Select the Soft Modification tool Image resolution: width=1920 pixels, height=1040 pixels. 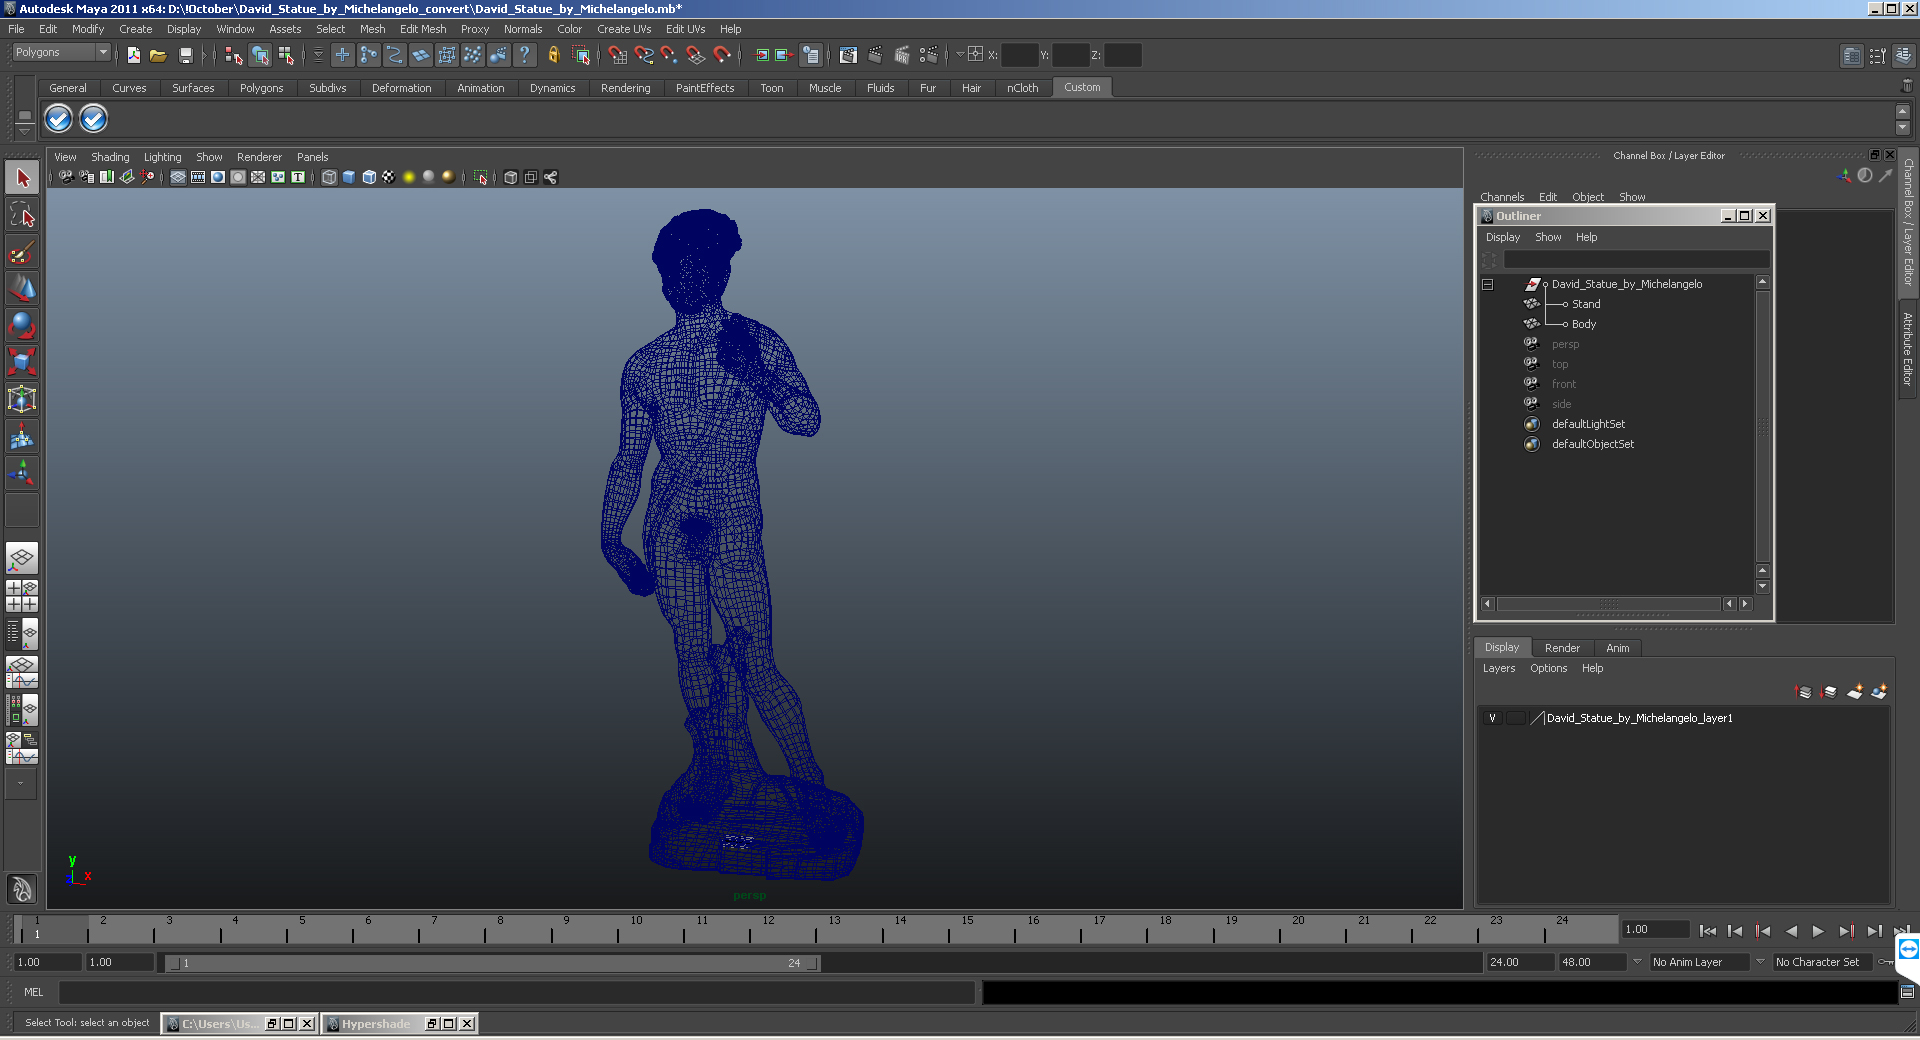(22, 436)
